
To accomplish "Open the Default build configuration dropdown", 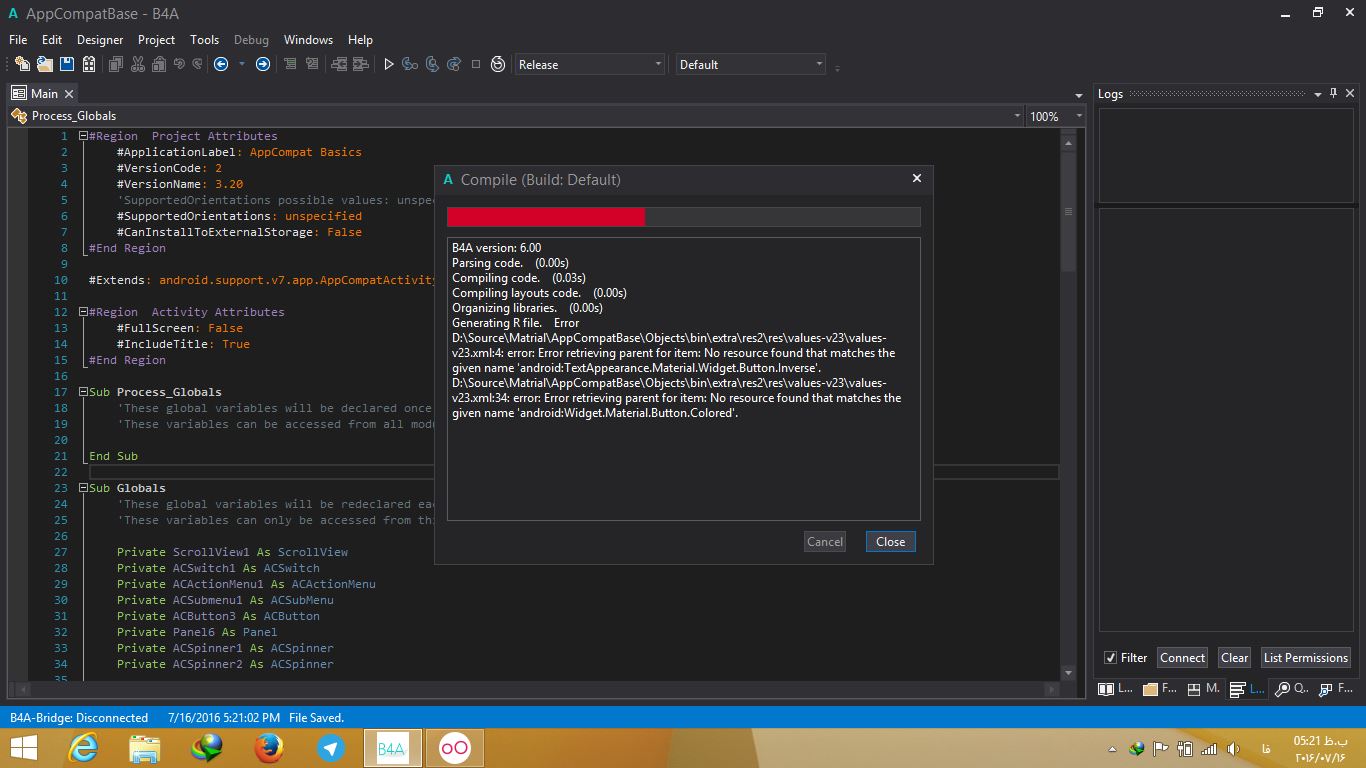I will [750, 64].
